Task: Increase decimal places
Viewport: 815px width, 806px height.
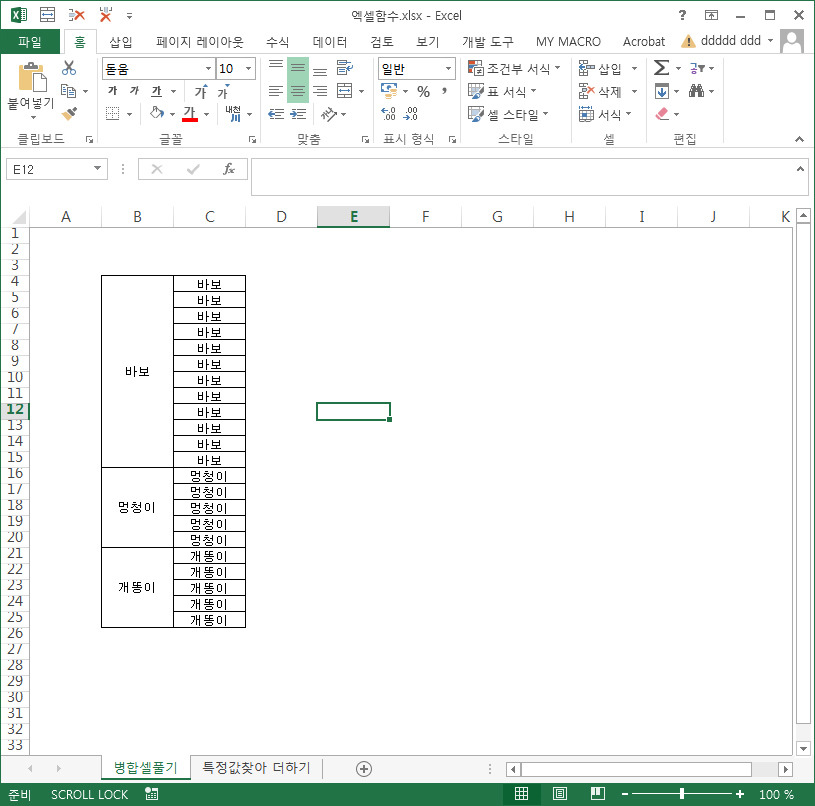Action: (x=388, y=114)
